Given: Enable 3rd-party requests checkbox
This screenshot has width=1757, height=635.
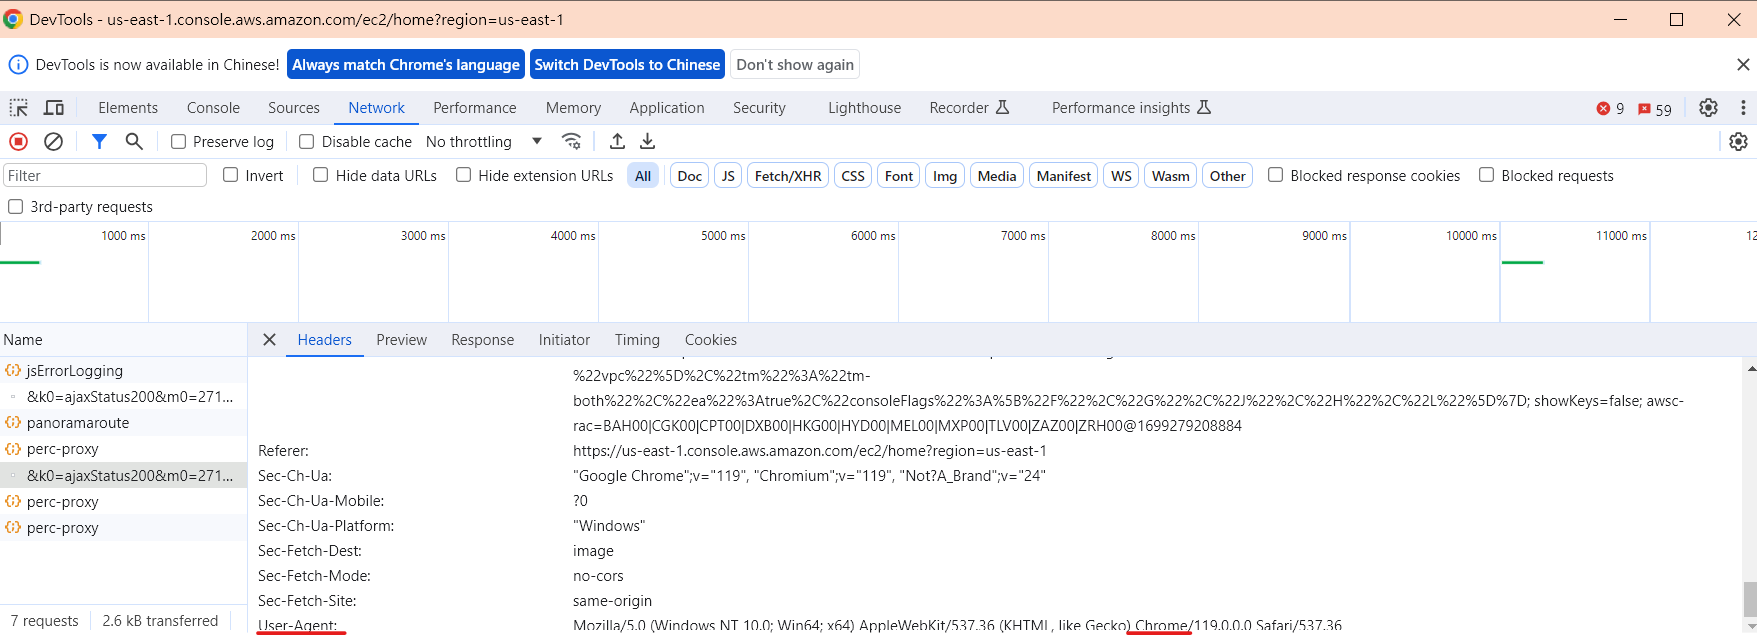Looking at the screenshot, I should (x=16, y=207).
